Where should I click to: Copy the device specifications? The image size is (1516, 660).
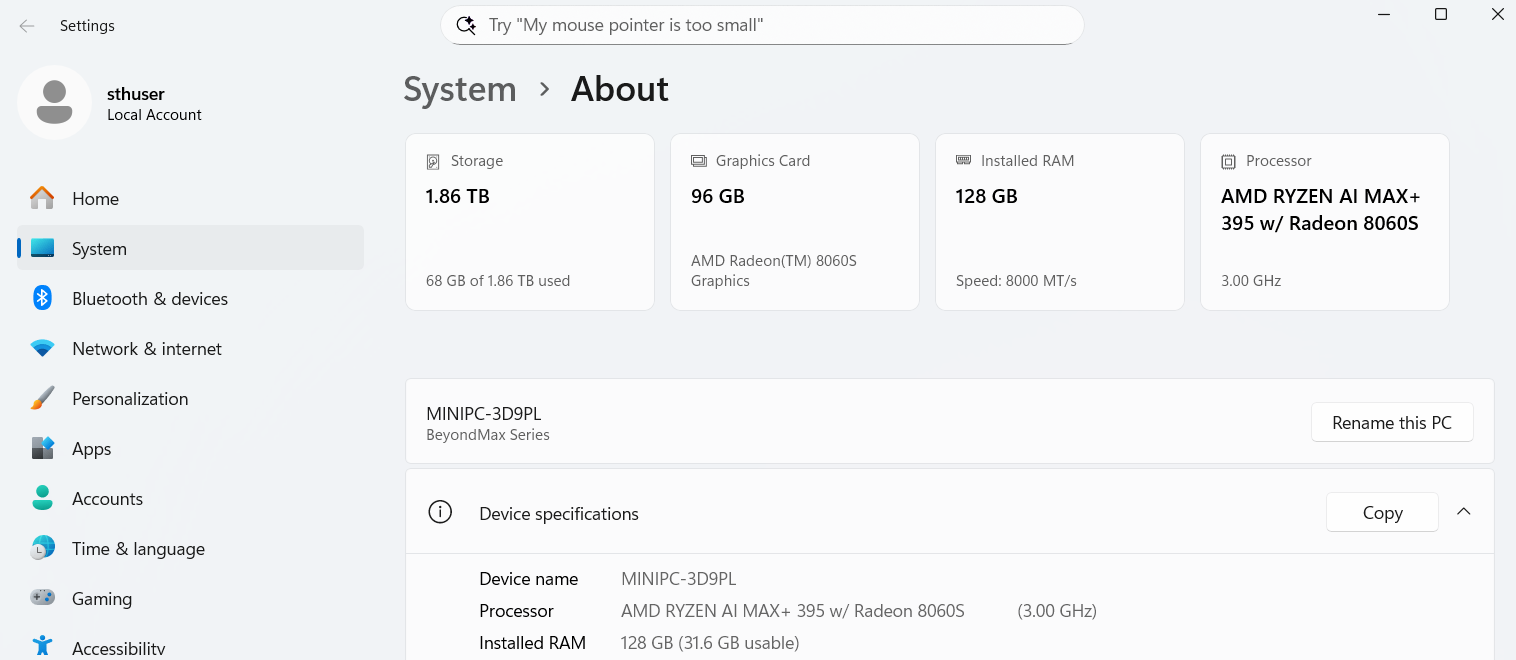(x=1382, y=512)
